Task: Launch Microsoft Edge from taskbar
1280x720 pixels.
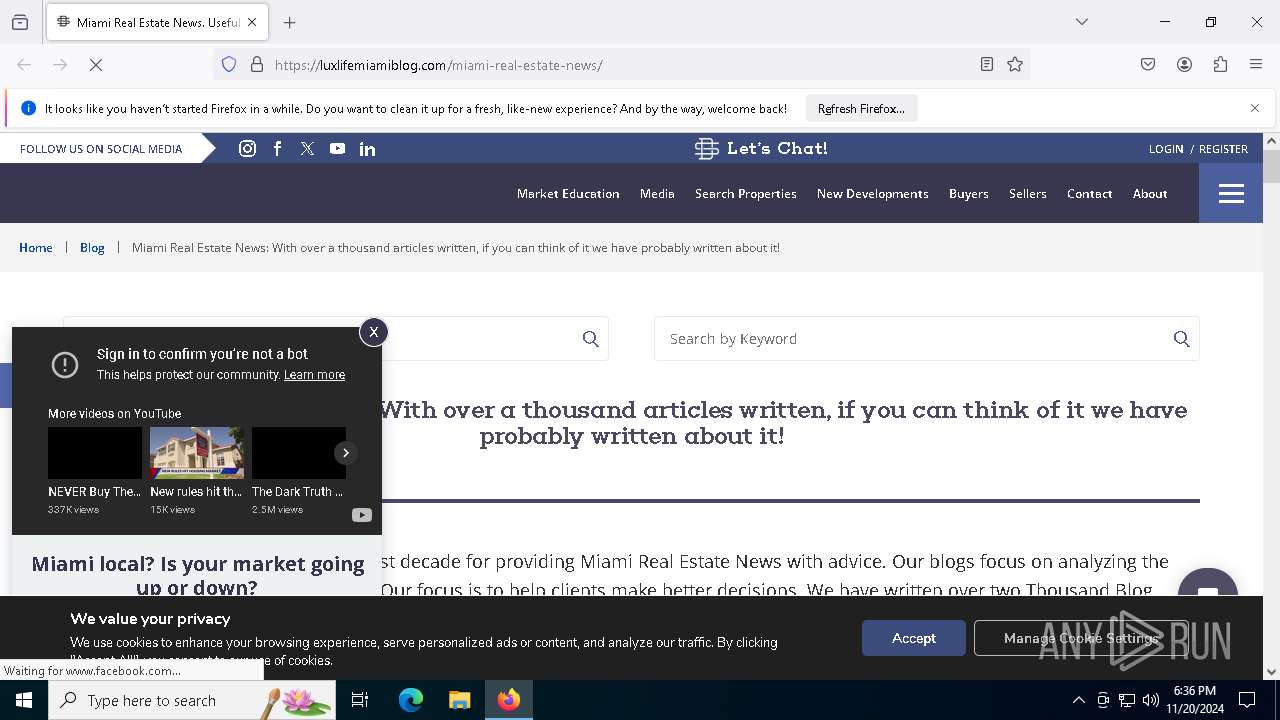Action: [411, 700]
